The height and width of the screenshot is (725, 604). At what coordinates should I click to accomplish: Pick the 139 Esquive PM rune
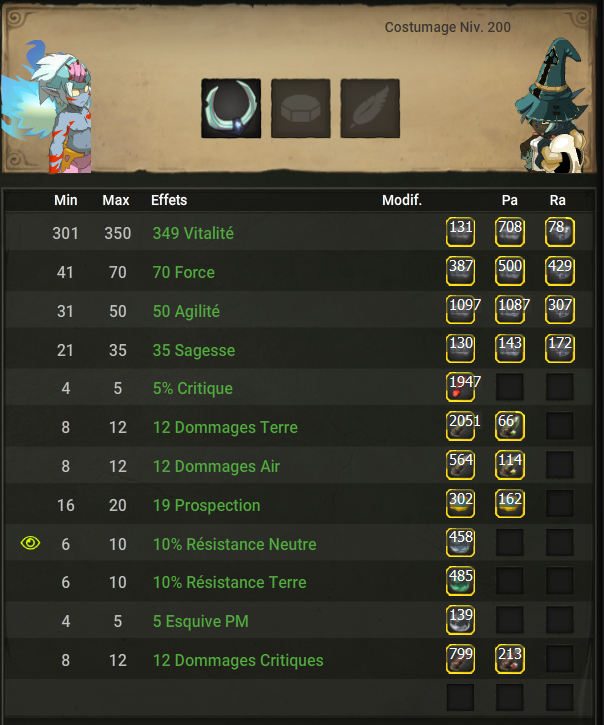[x=461, y=620]
